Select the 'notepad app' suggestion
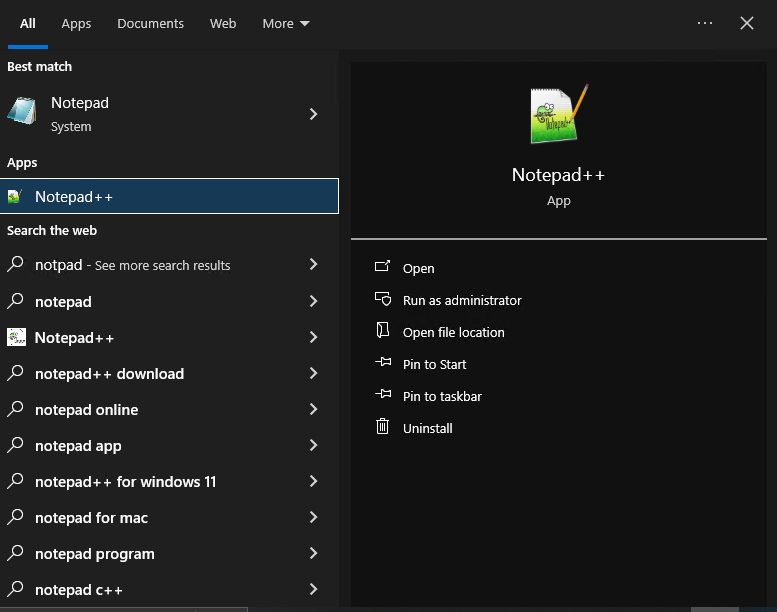This screenshot has height=612, width=777. (78, 446)
